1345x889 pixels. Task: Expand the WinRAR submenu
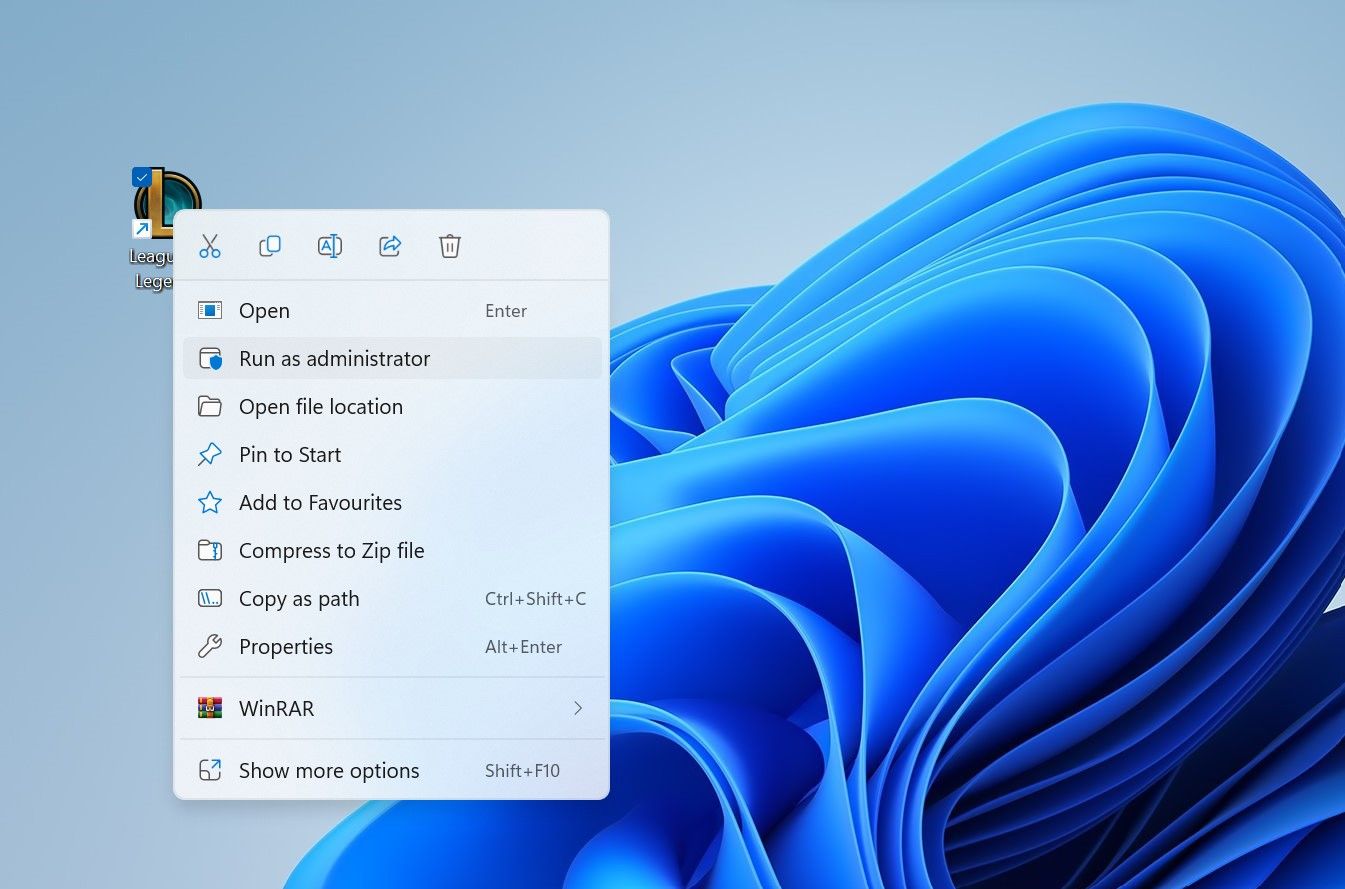392,709
